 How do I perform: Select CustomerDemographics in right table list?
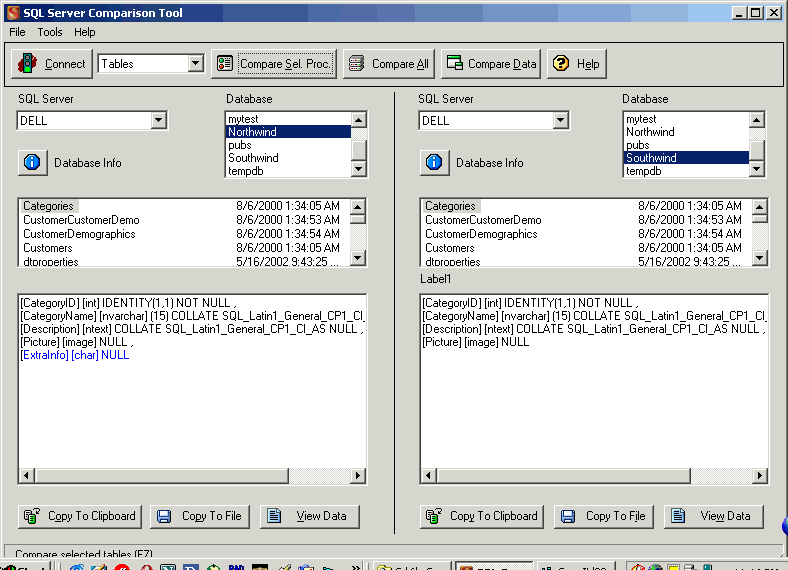tap(481, 234)
